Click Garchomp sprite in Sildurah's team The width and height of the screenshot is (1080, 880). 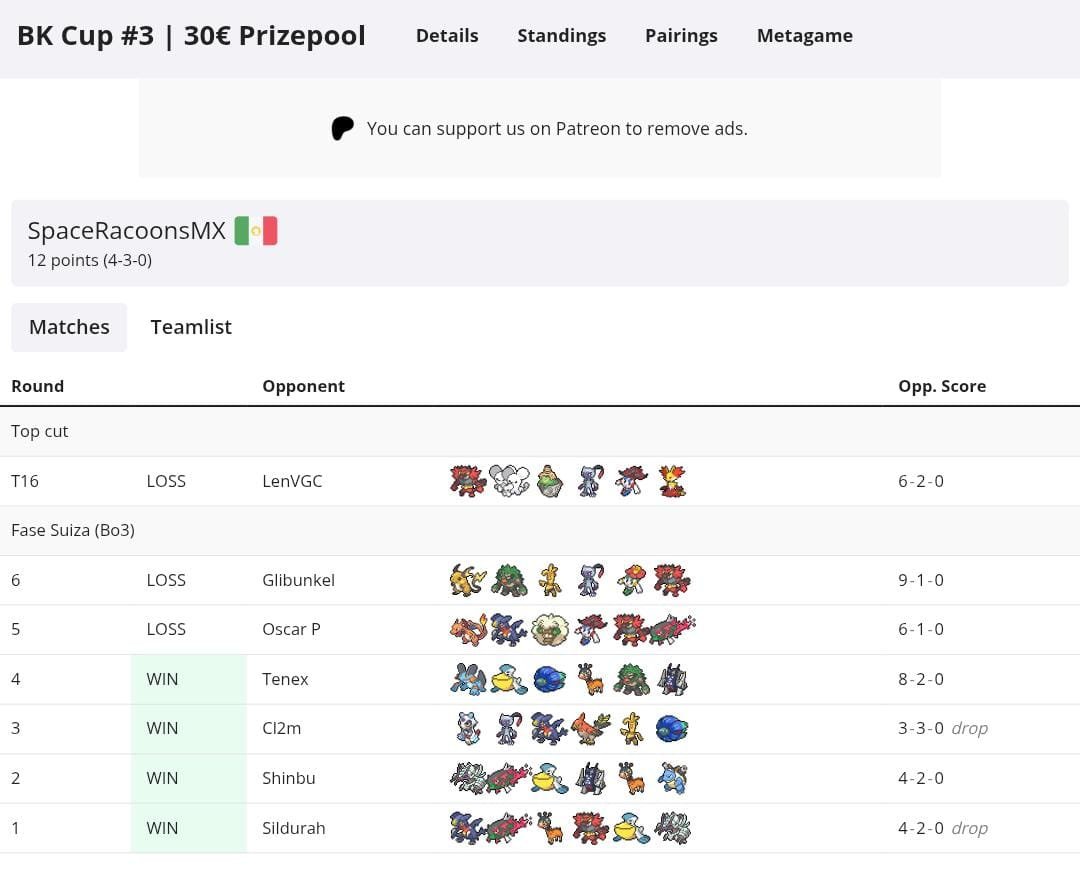(468, 828)
